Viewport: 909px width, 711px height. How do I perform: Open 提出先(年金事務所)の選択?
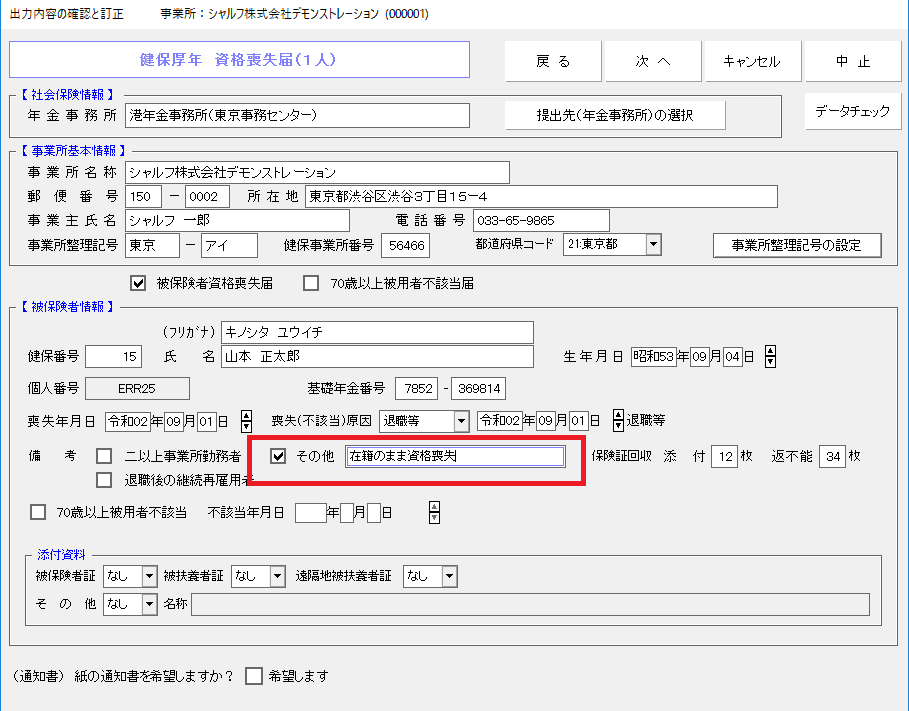[614, 115]
